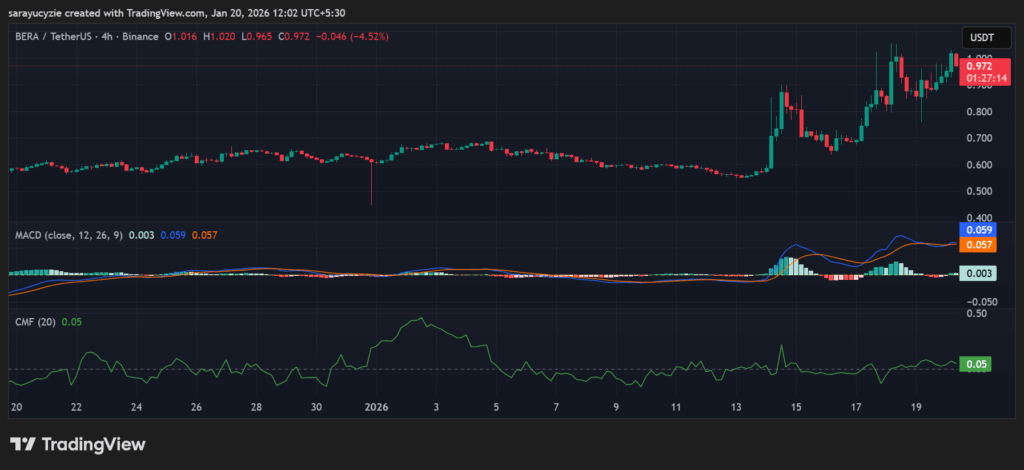Click the green 0.05 CMF value tag

(x=975, y=365)
